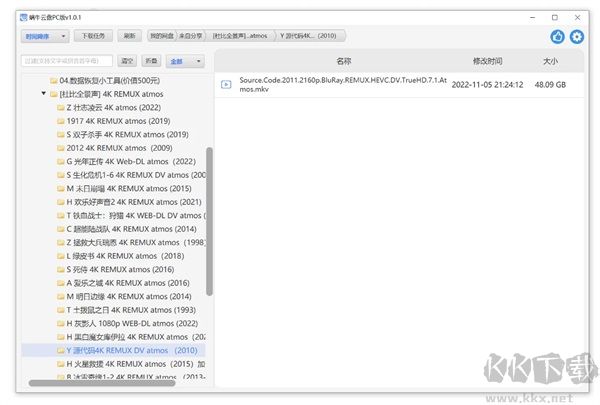Viewport: 600px width, 405px height.
Task: Open folder L 绿皮书 4K REMUX atmos (2018)
Action: point(125,256)
